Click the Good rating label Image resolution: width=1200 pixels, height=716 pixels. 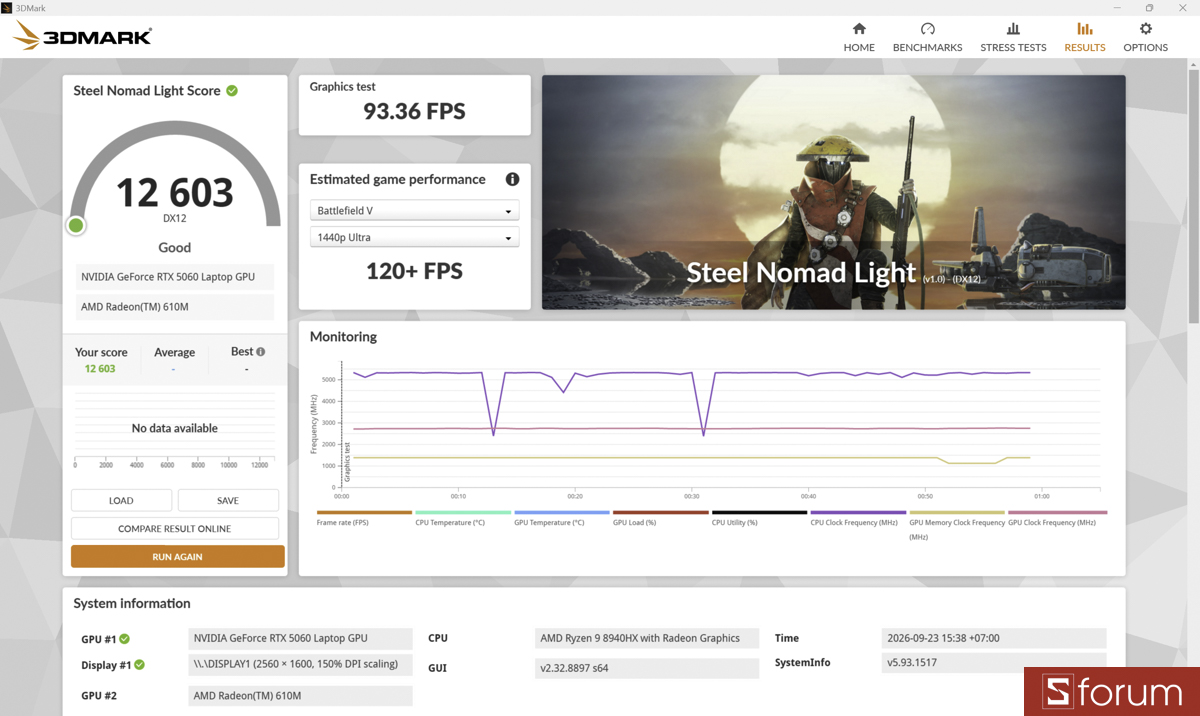tap(175, 247)
